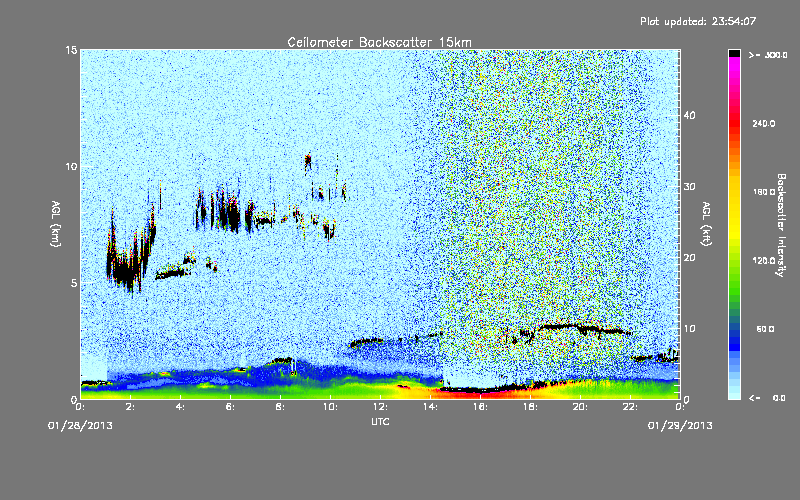Click the "10:" hour tick label
The height and width of the screenshot is (500, 800).
[330, 407]
